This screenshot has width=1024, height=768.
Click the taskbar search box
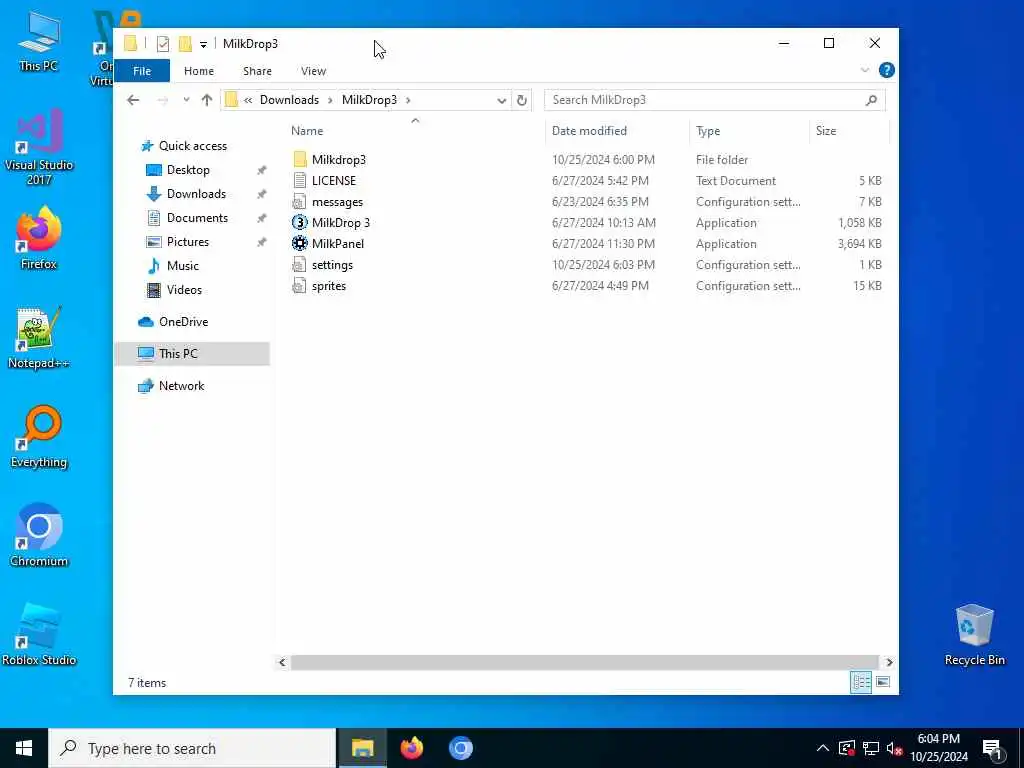point(192,748)
